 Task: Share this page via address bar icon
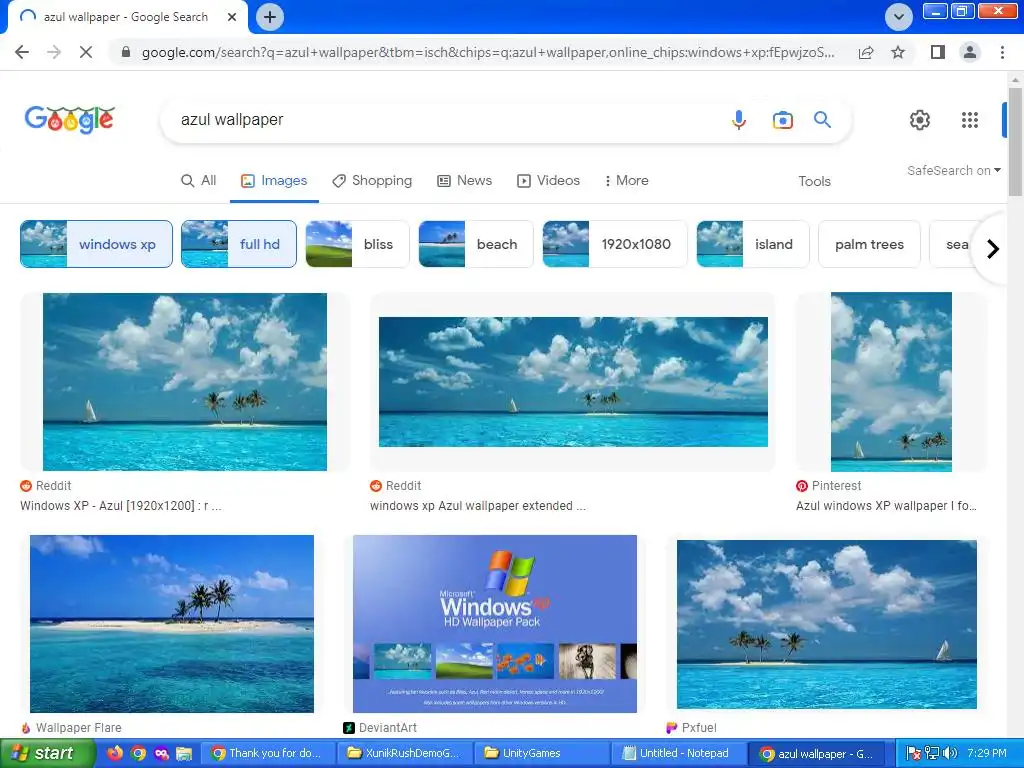[866, 52]
